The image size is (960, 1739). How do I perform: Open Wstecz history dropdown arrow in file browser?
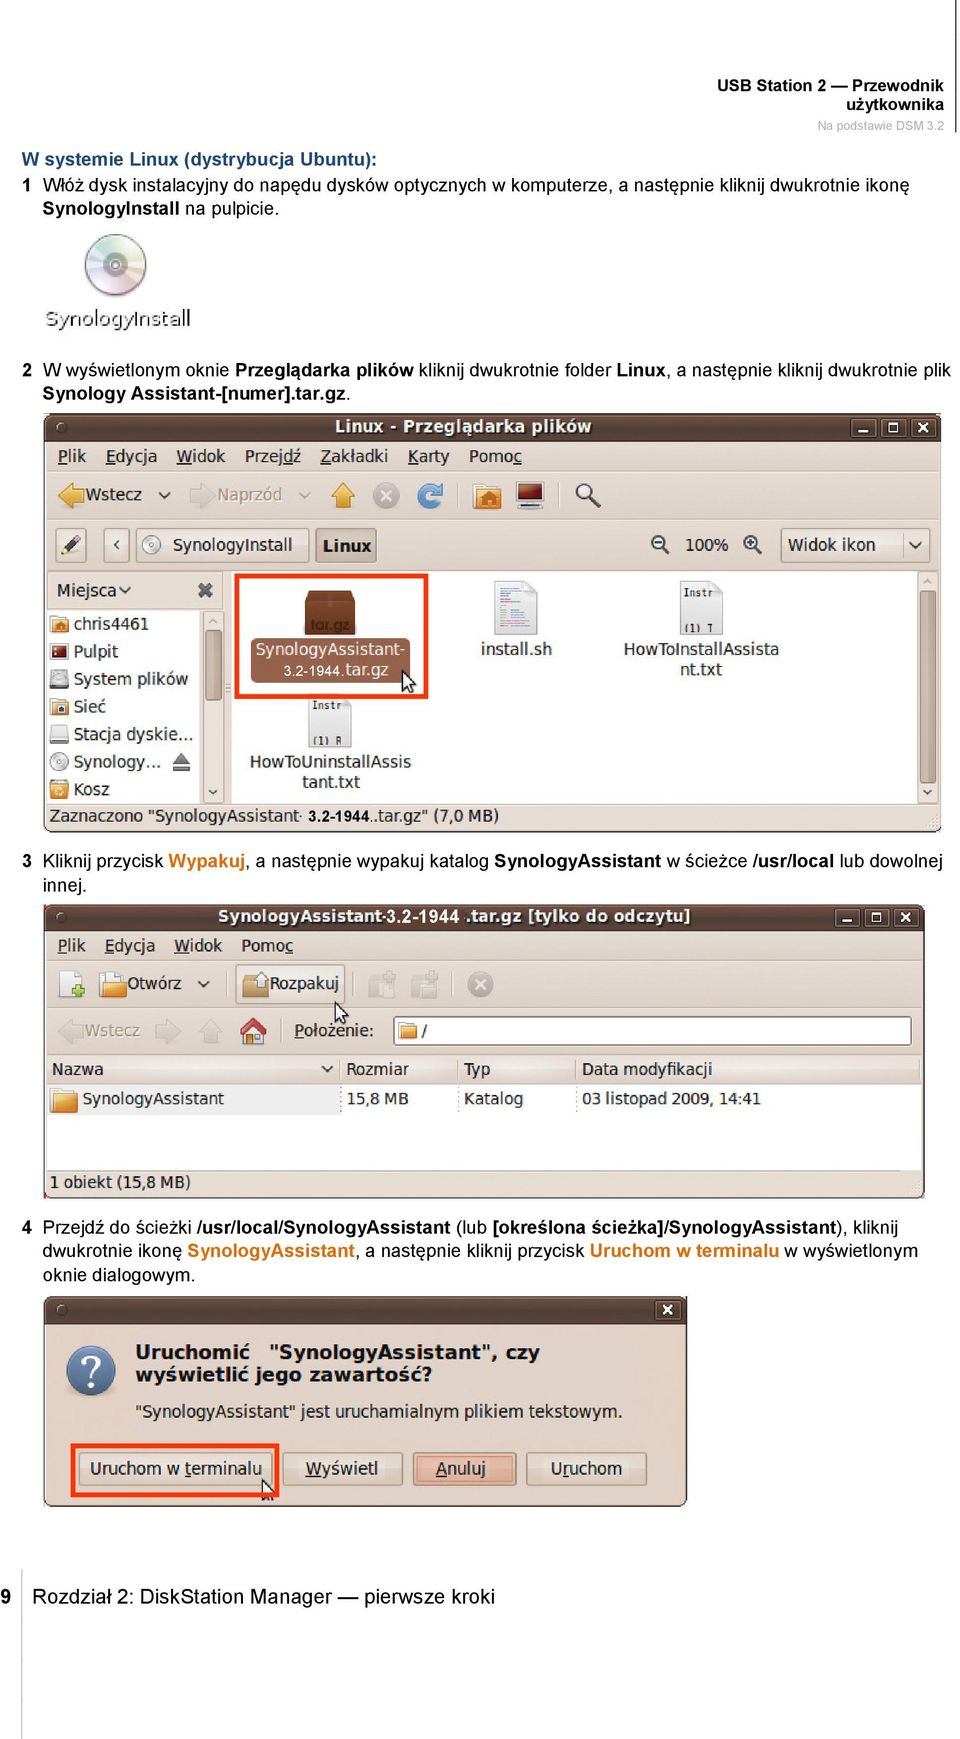pyautogui.click(x=165, y=495)
